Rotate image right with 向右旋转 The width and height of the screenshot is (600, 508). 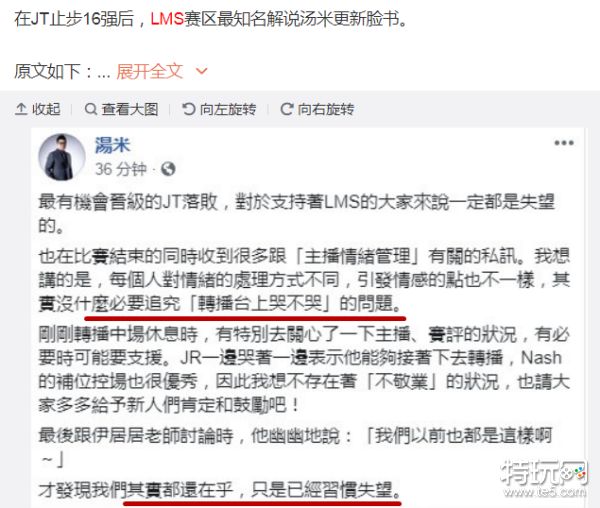coord(317,109)
